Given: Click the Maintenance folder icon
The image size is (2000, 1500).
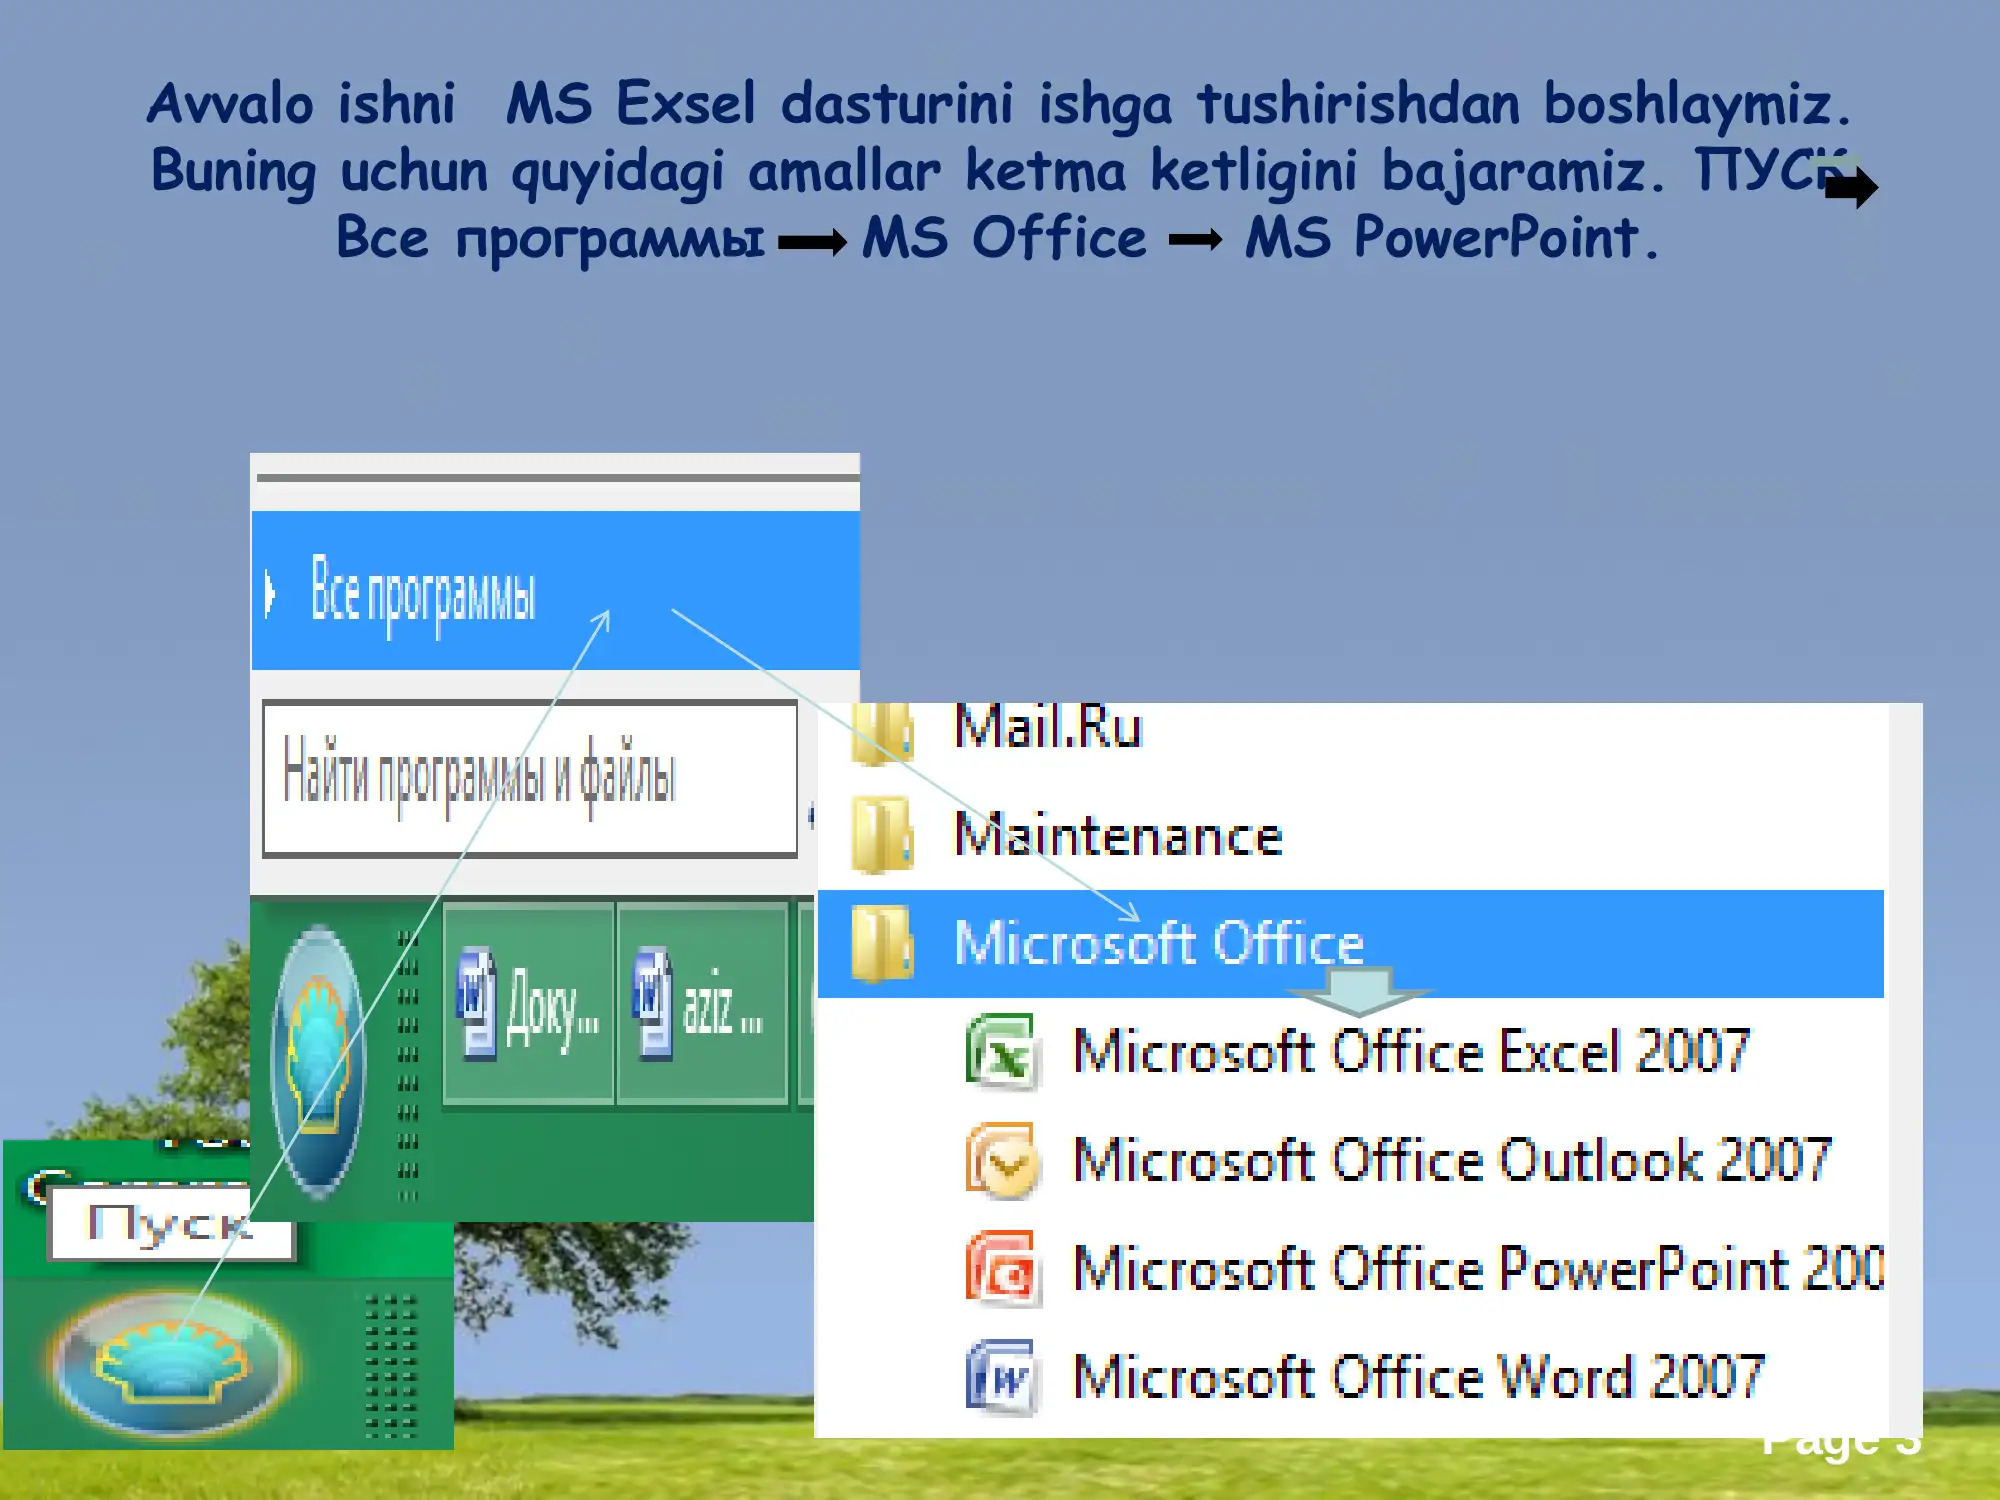Looking at the screenshot, I should coord(881,834).
